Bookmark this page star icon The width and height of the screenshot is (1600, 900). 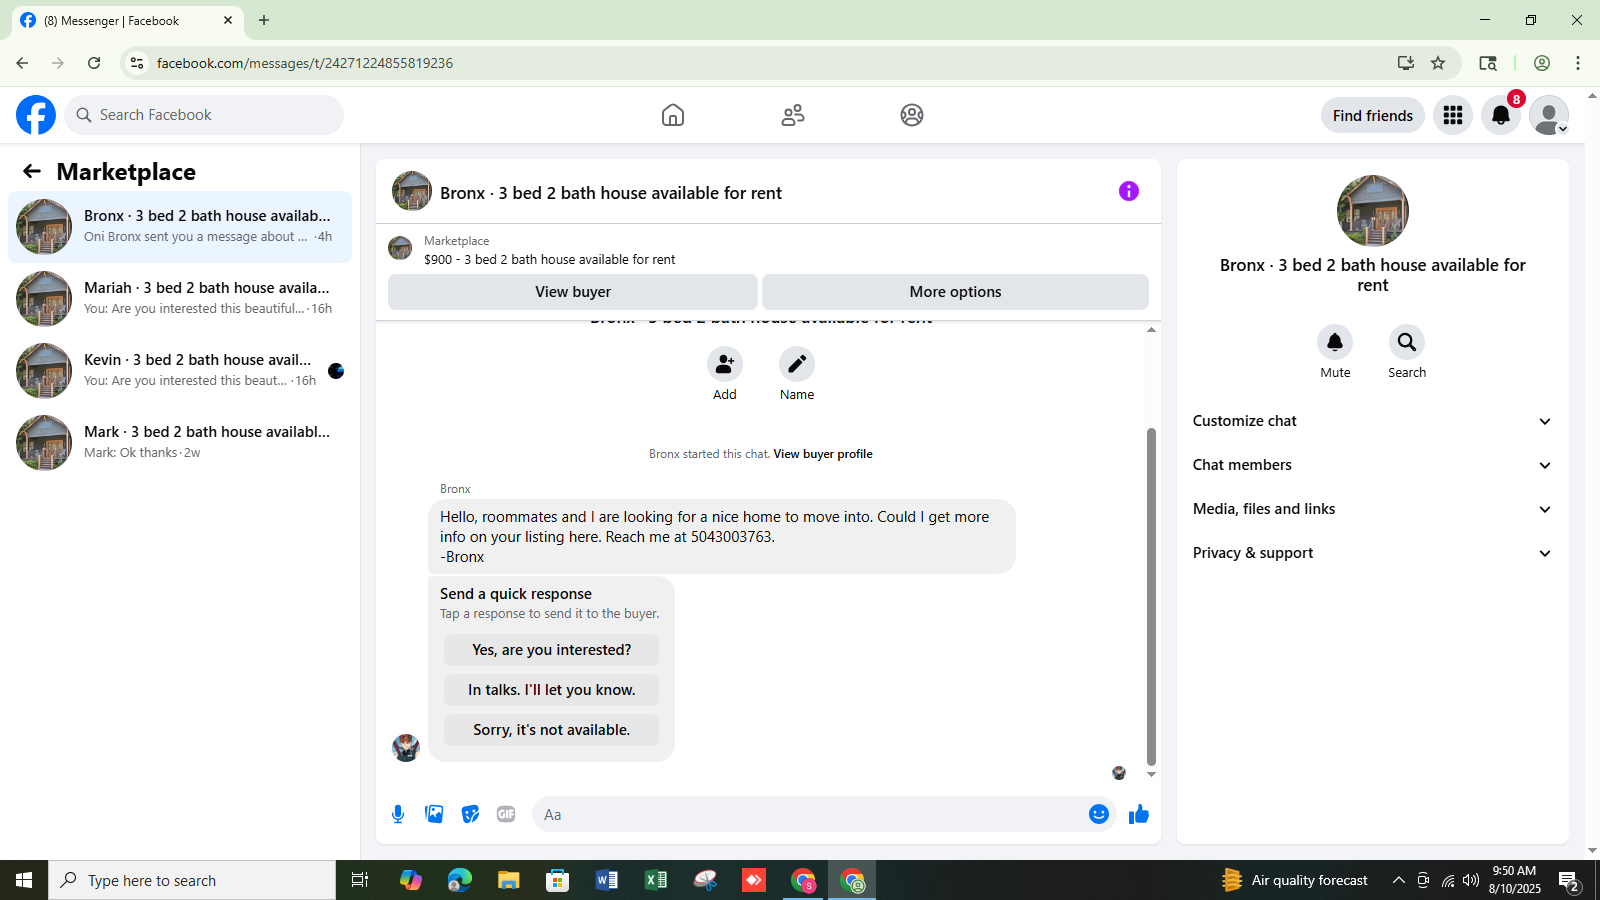[x=1438, y=63]
